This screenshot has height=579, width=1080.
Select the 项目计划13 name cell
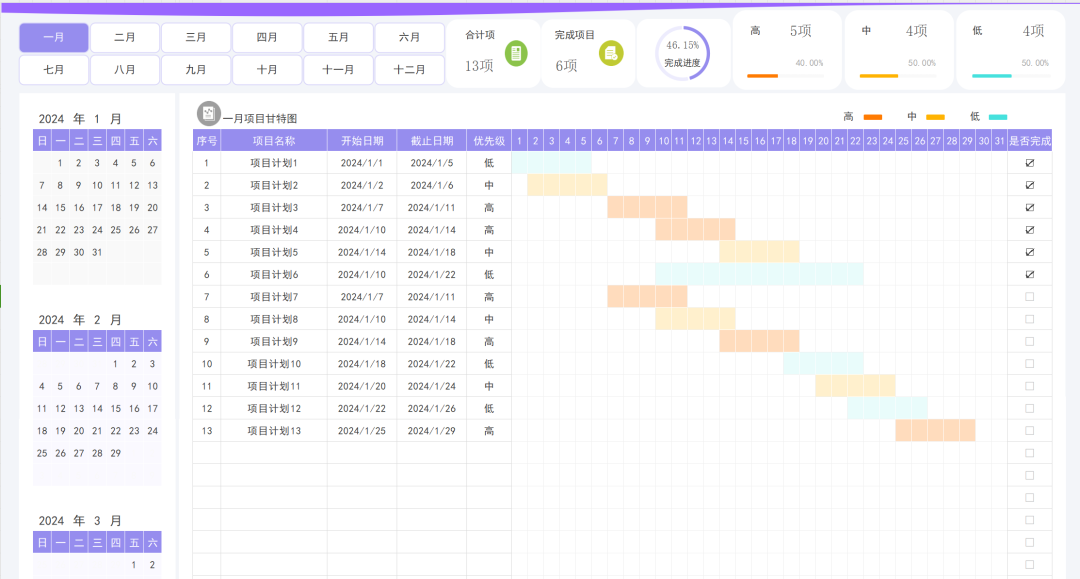tap(274, 430)
